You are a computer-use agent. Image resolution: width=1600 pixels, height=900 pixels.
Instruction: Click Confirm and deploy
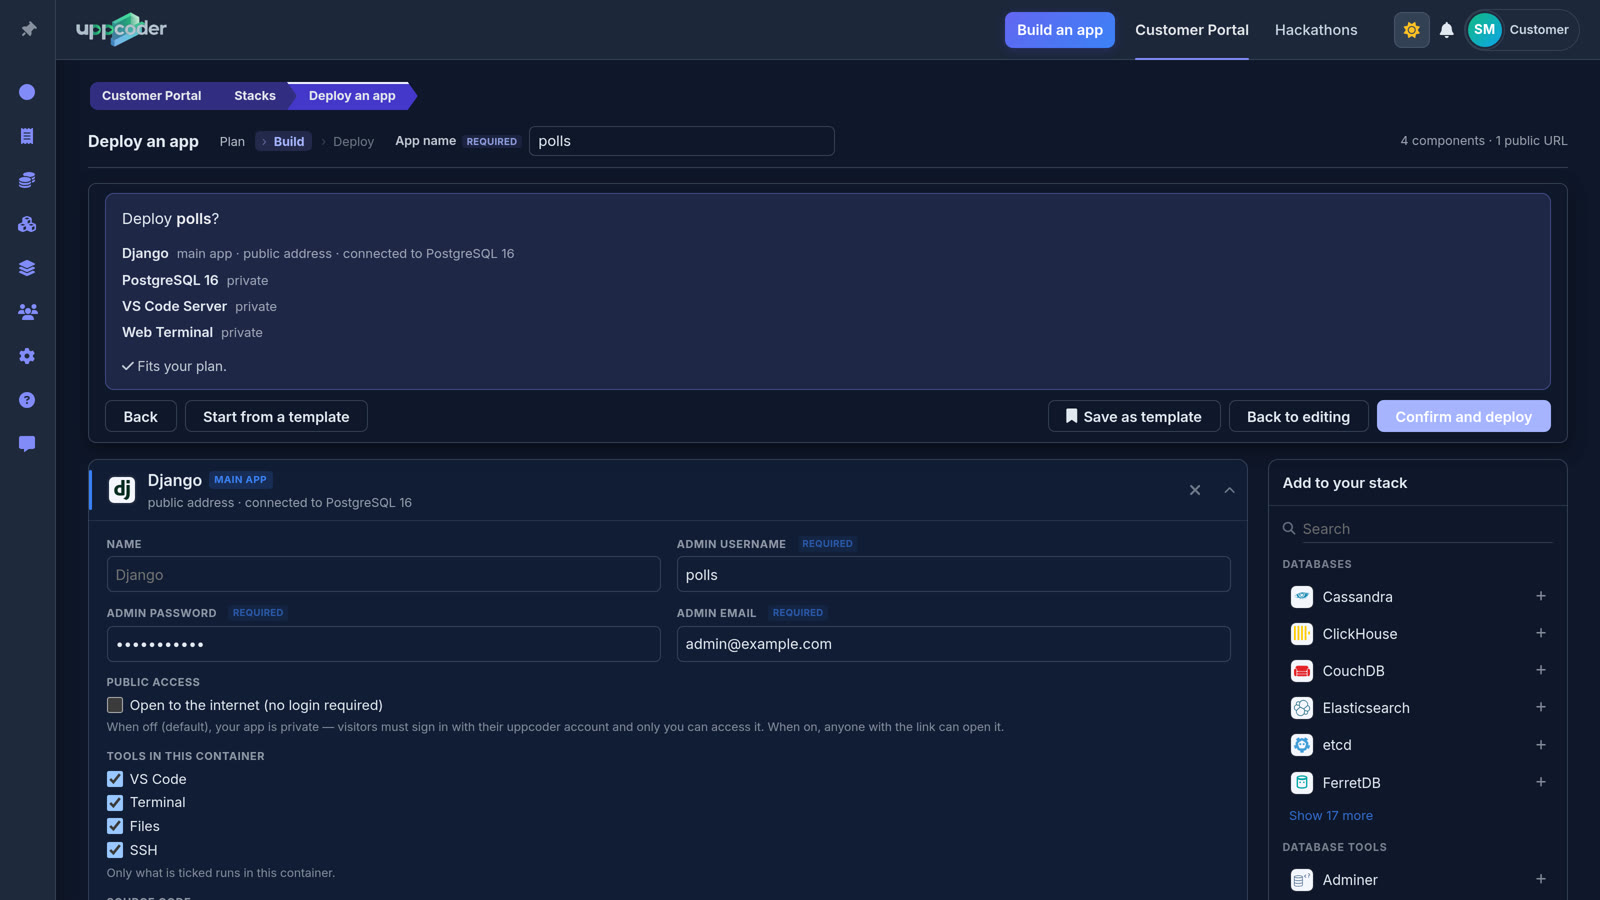(x=1463, y=416)
